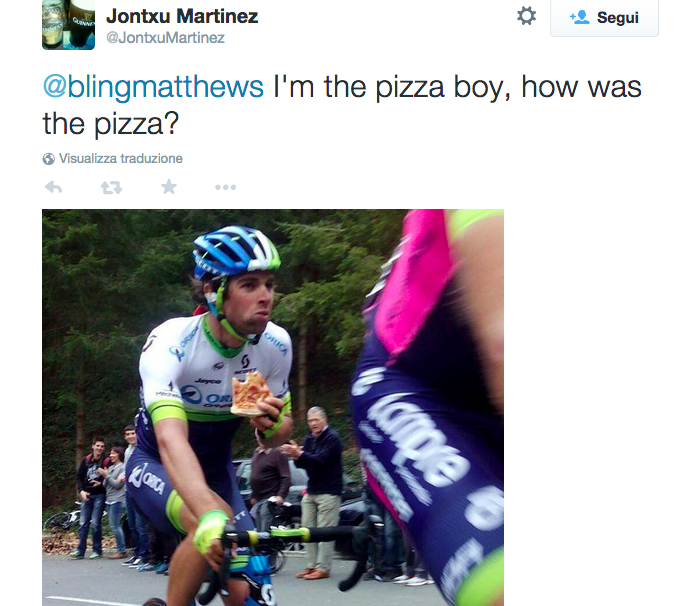Favorite the tweet with the star
699x606 pixels.
[x=169, y=187]
